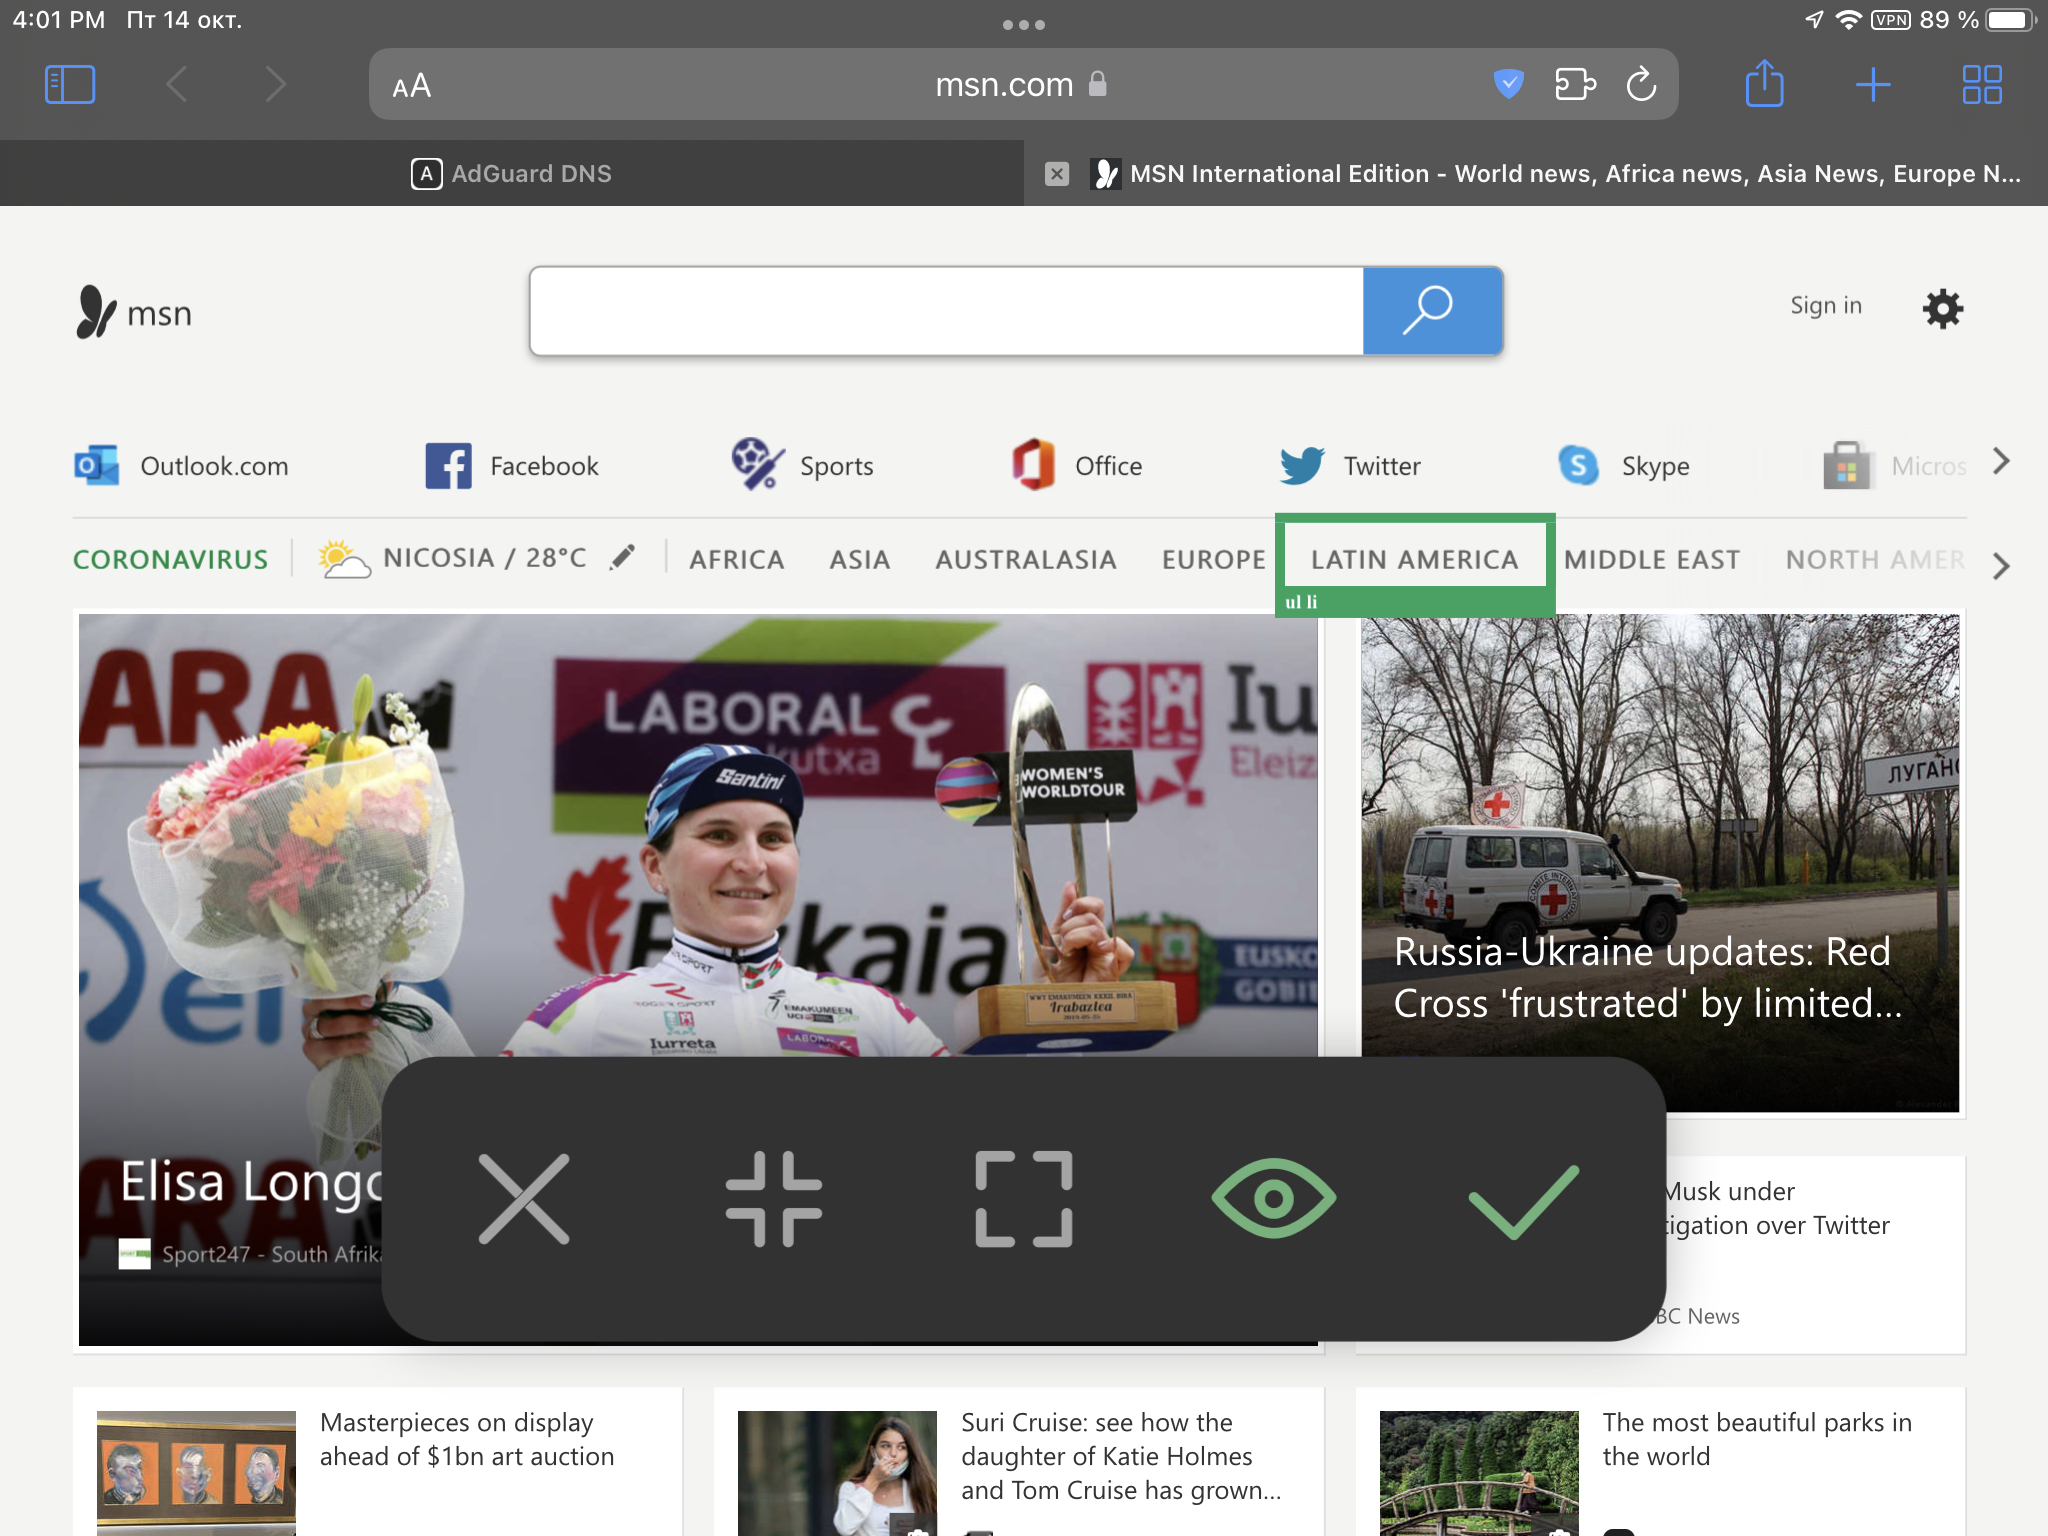Toggle the Safari sidebar icon
This screenshot has width=2048, height=1536.
point(70,85)
